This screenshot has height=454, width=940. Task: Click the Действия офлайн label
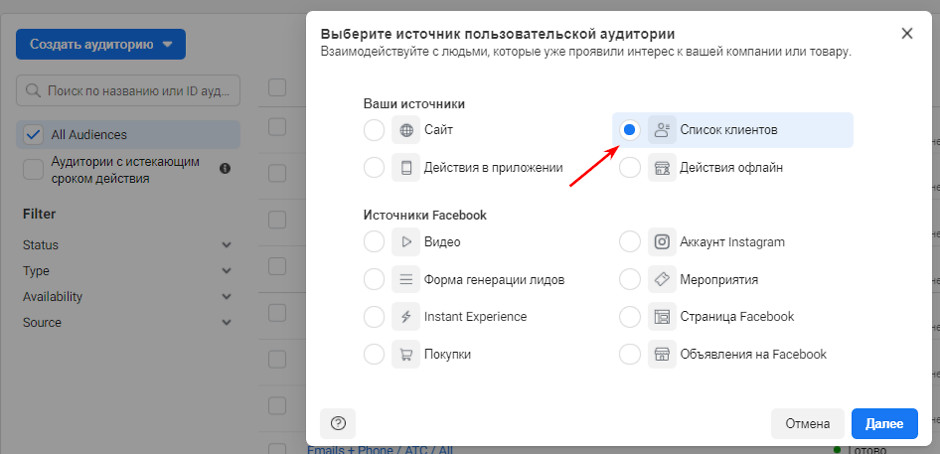click(x=731, y=168)
